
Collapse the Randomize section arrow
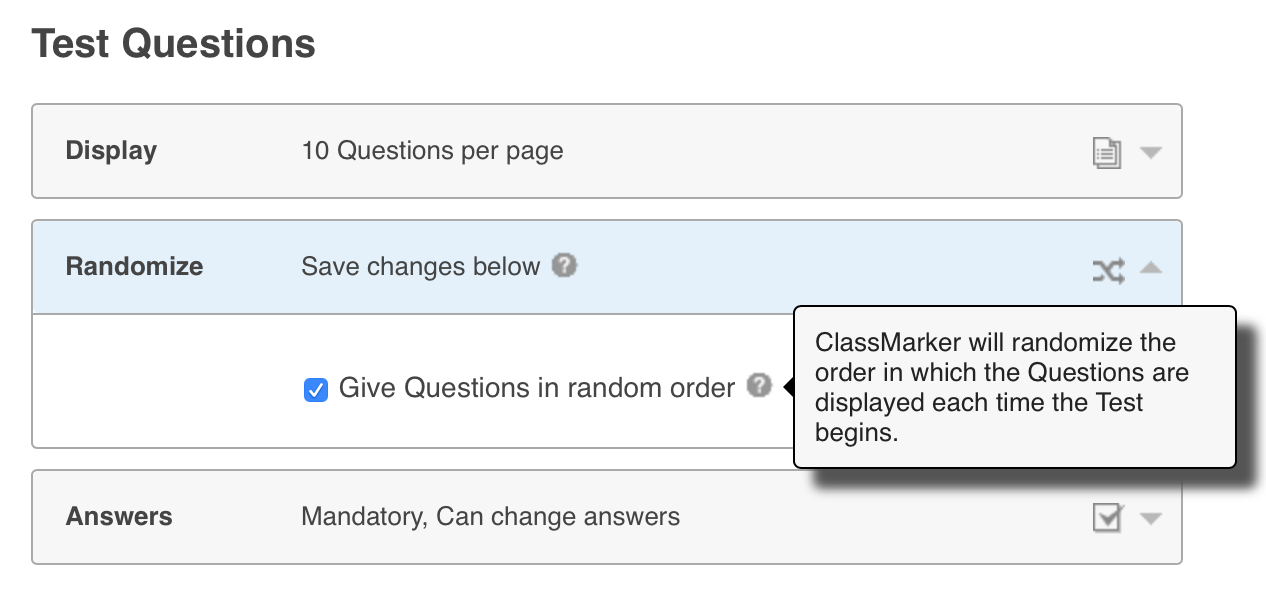1151,268
